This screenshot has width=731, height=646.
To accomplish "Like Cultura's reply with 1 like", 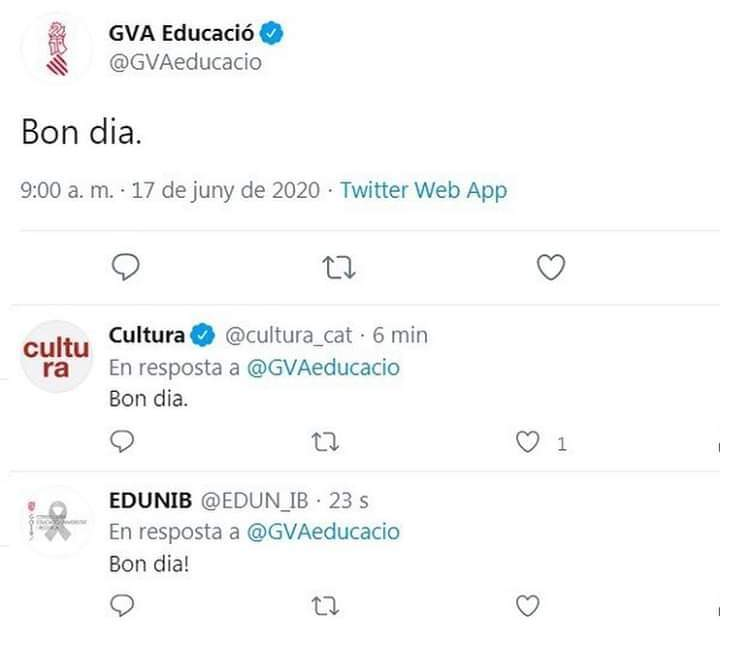I will [x=528, y=441].
